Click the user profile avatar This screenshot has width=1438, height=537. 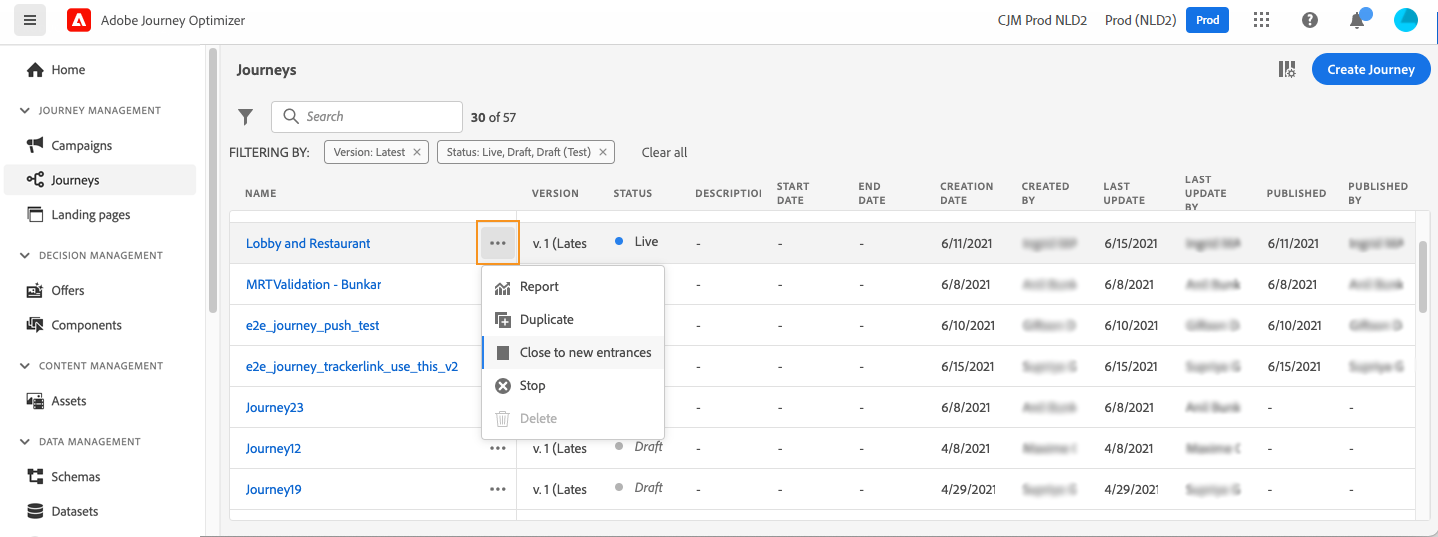1405,20
